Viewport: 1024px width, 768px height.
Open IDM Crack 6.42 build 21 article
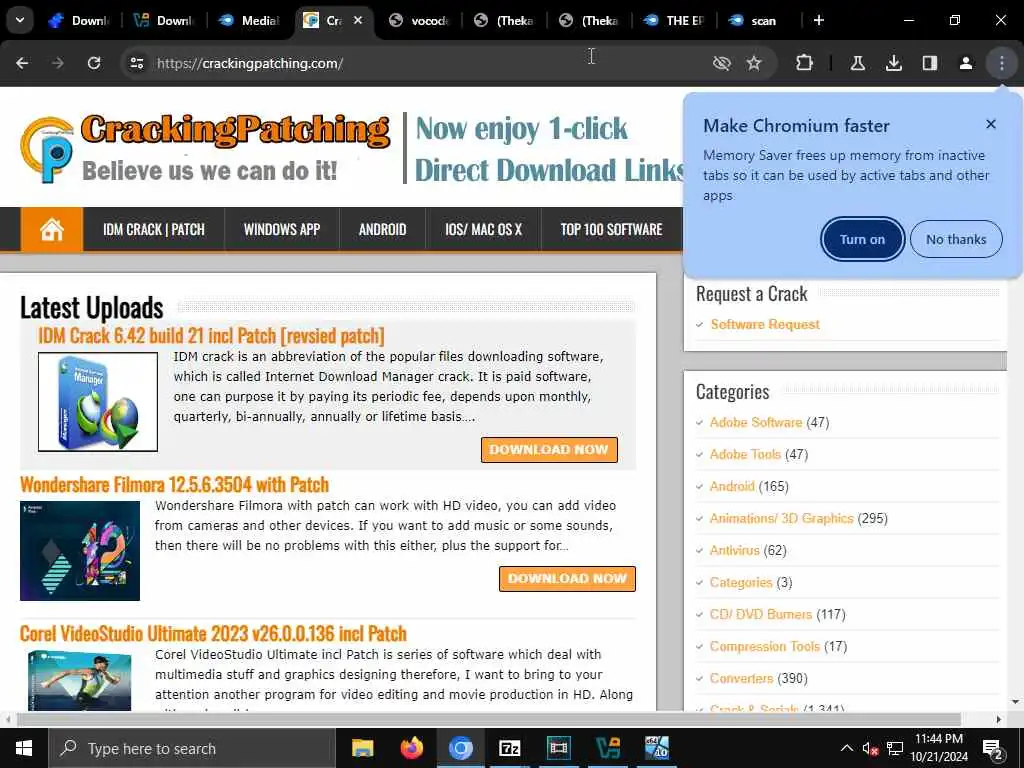click(x=211, y=336)
